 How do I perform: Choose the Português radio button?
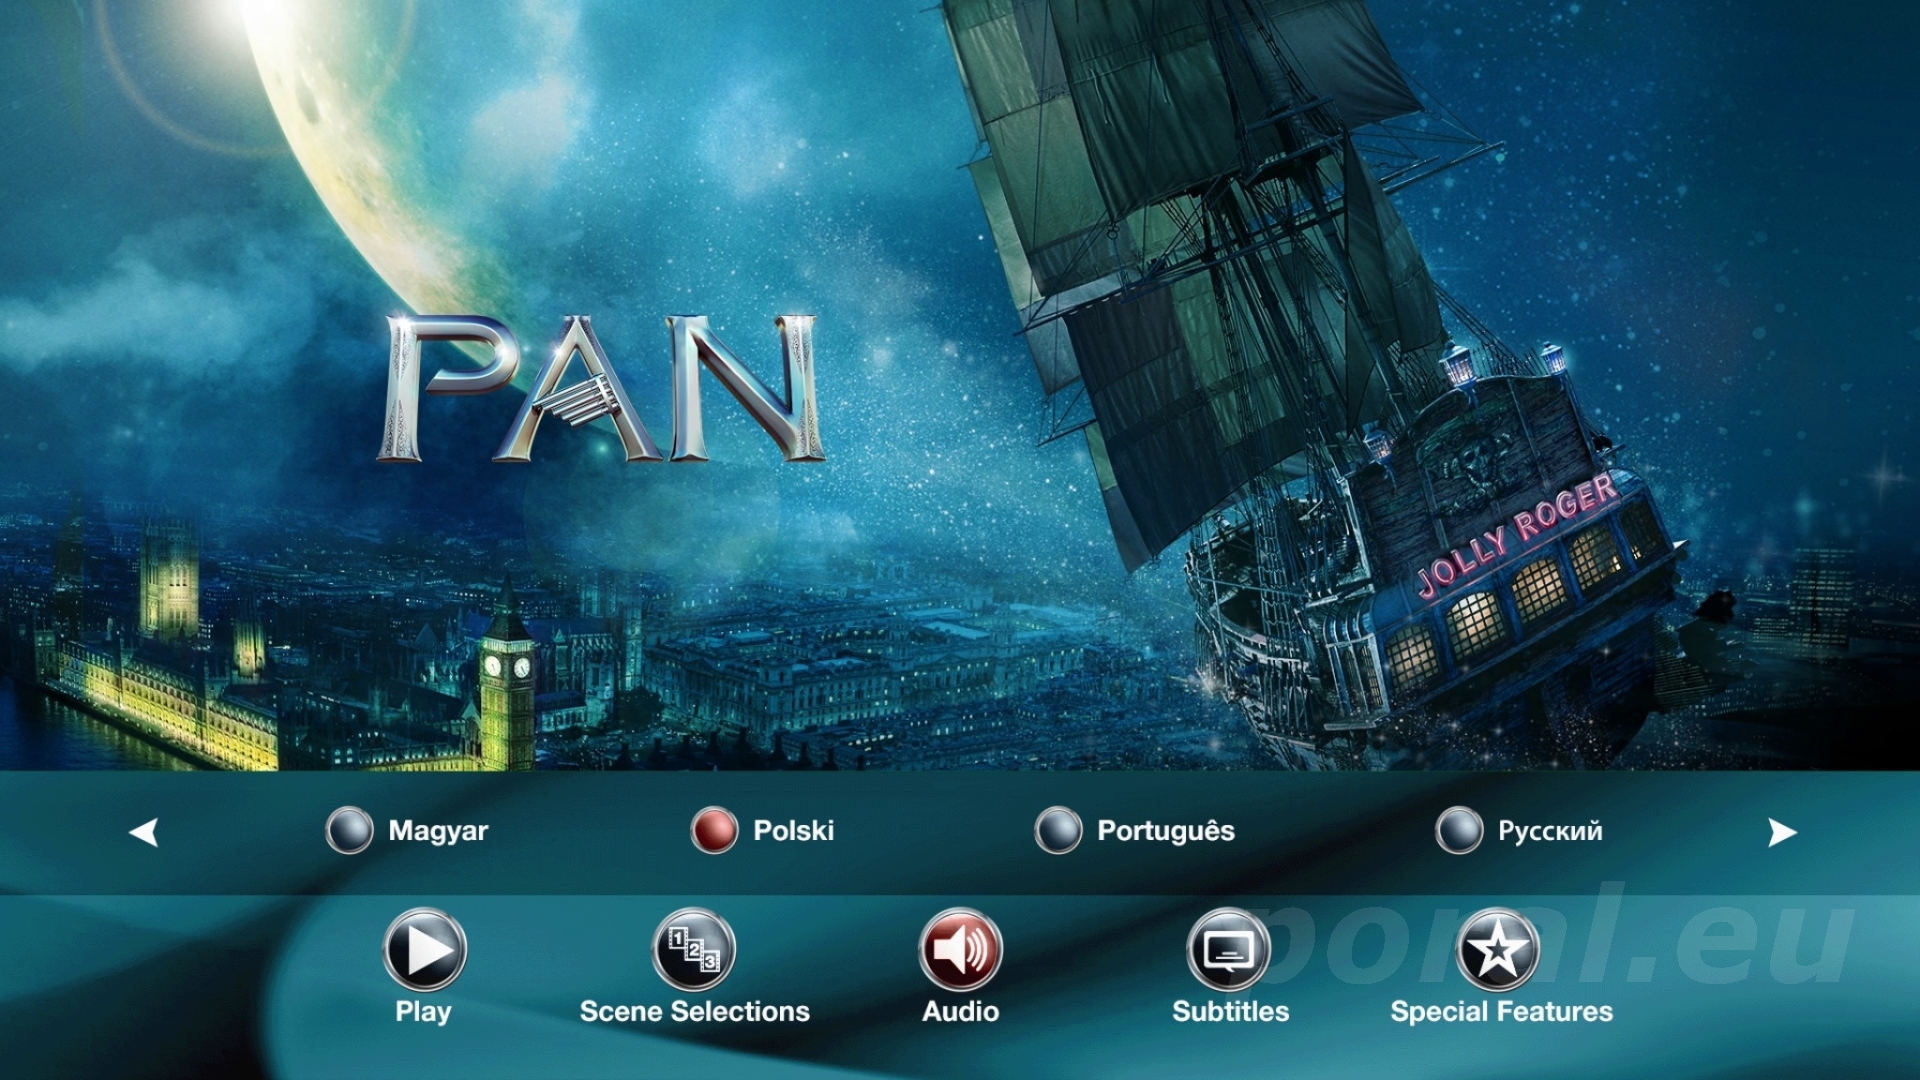pos(1058,830)
